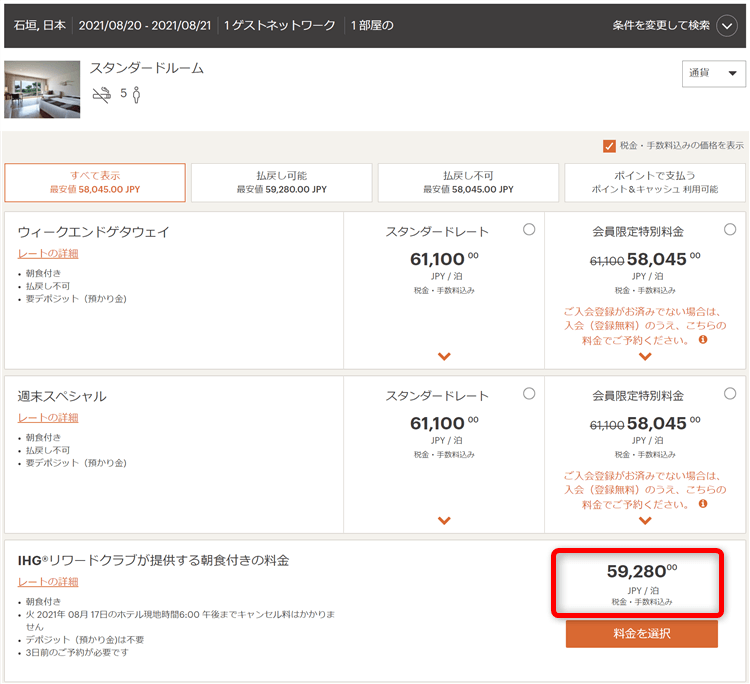Click the no-smoking icon under Standard Room

click(102, 95)
